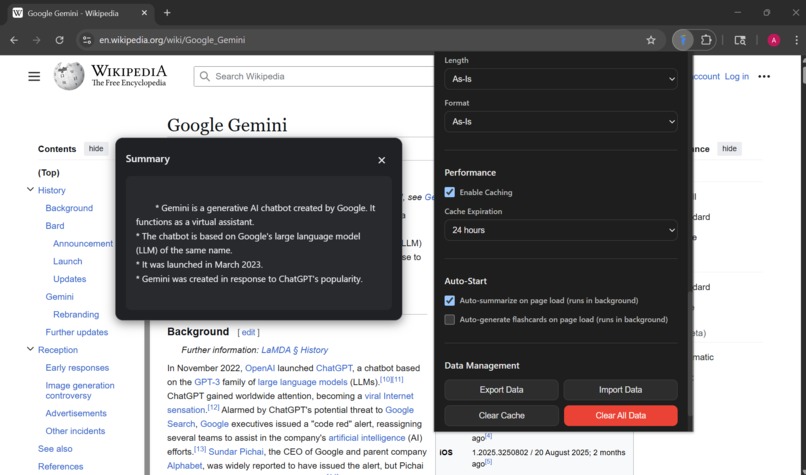Go to Early responses in contents
This screenshot has height=475, width=806.
[78, 368]
